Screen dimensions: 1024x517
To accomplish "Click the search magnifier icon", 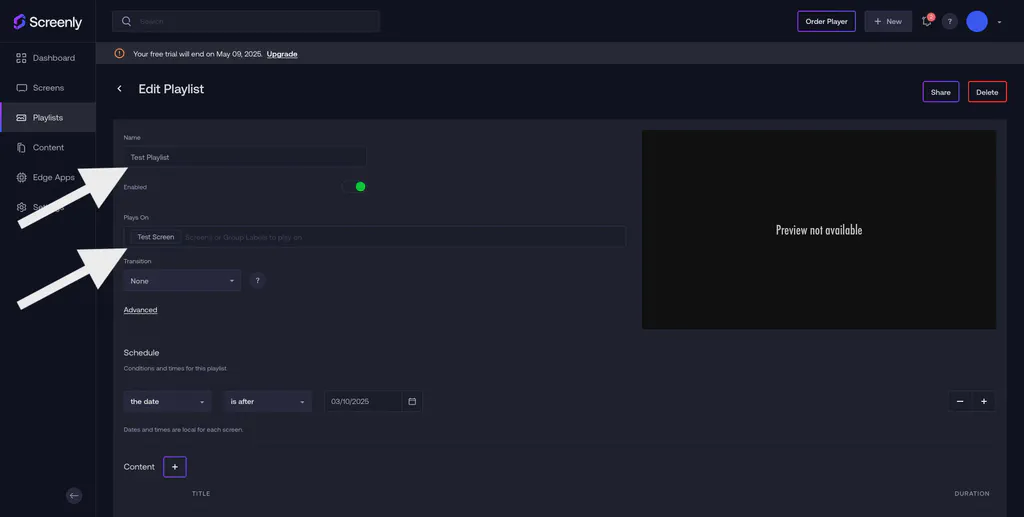I will click(x=127, y=21).
